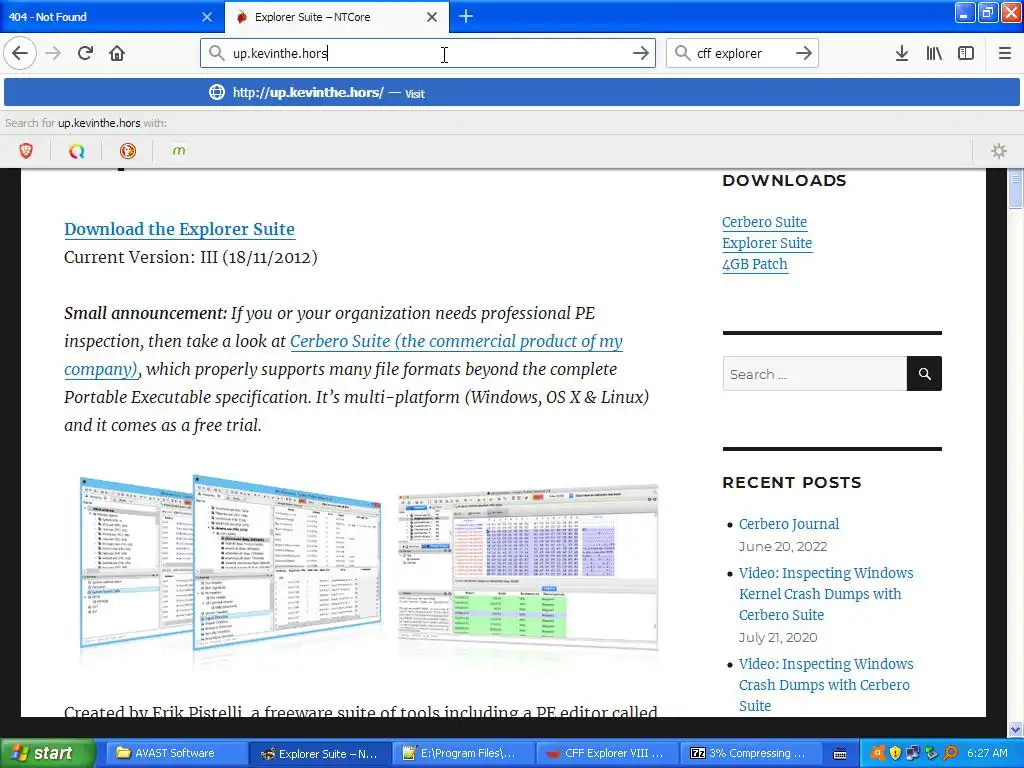
Task: Open the Cerbero Suite downloads link
Action: pyautogui.click(x=764, y=222)
